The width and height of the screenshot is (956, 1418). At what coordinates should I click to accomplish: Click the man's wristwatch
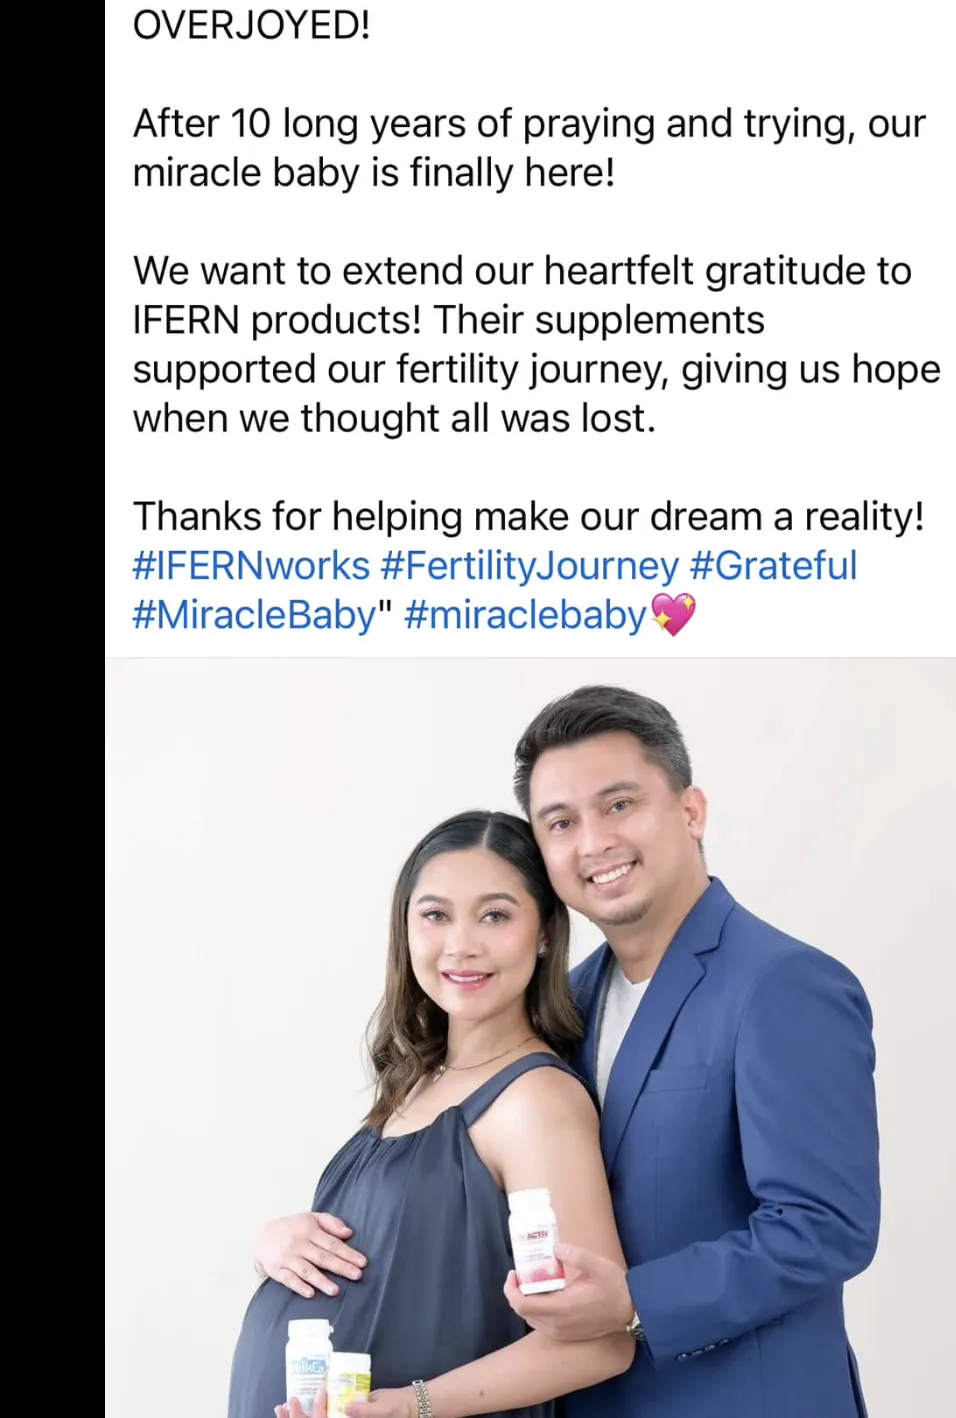[634, 1326]
